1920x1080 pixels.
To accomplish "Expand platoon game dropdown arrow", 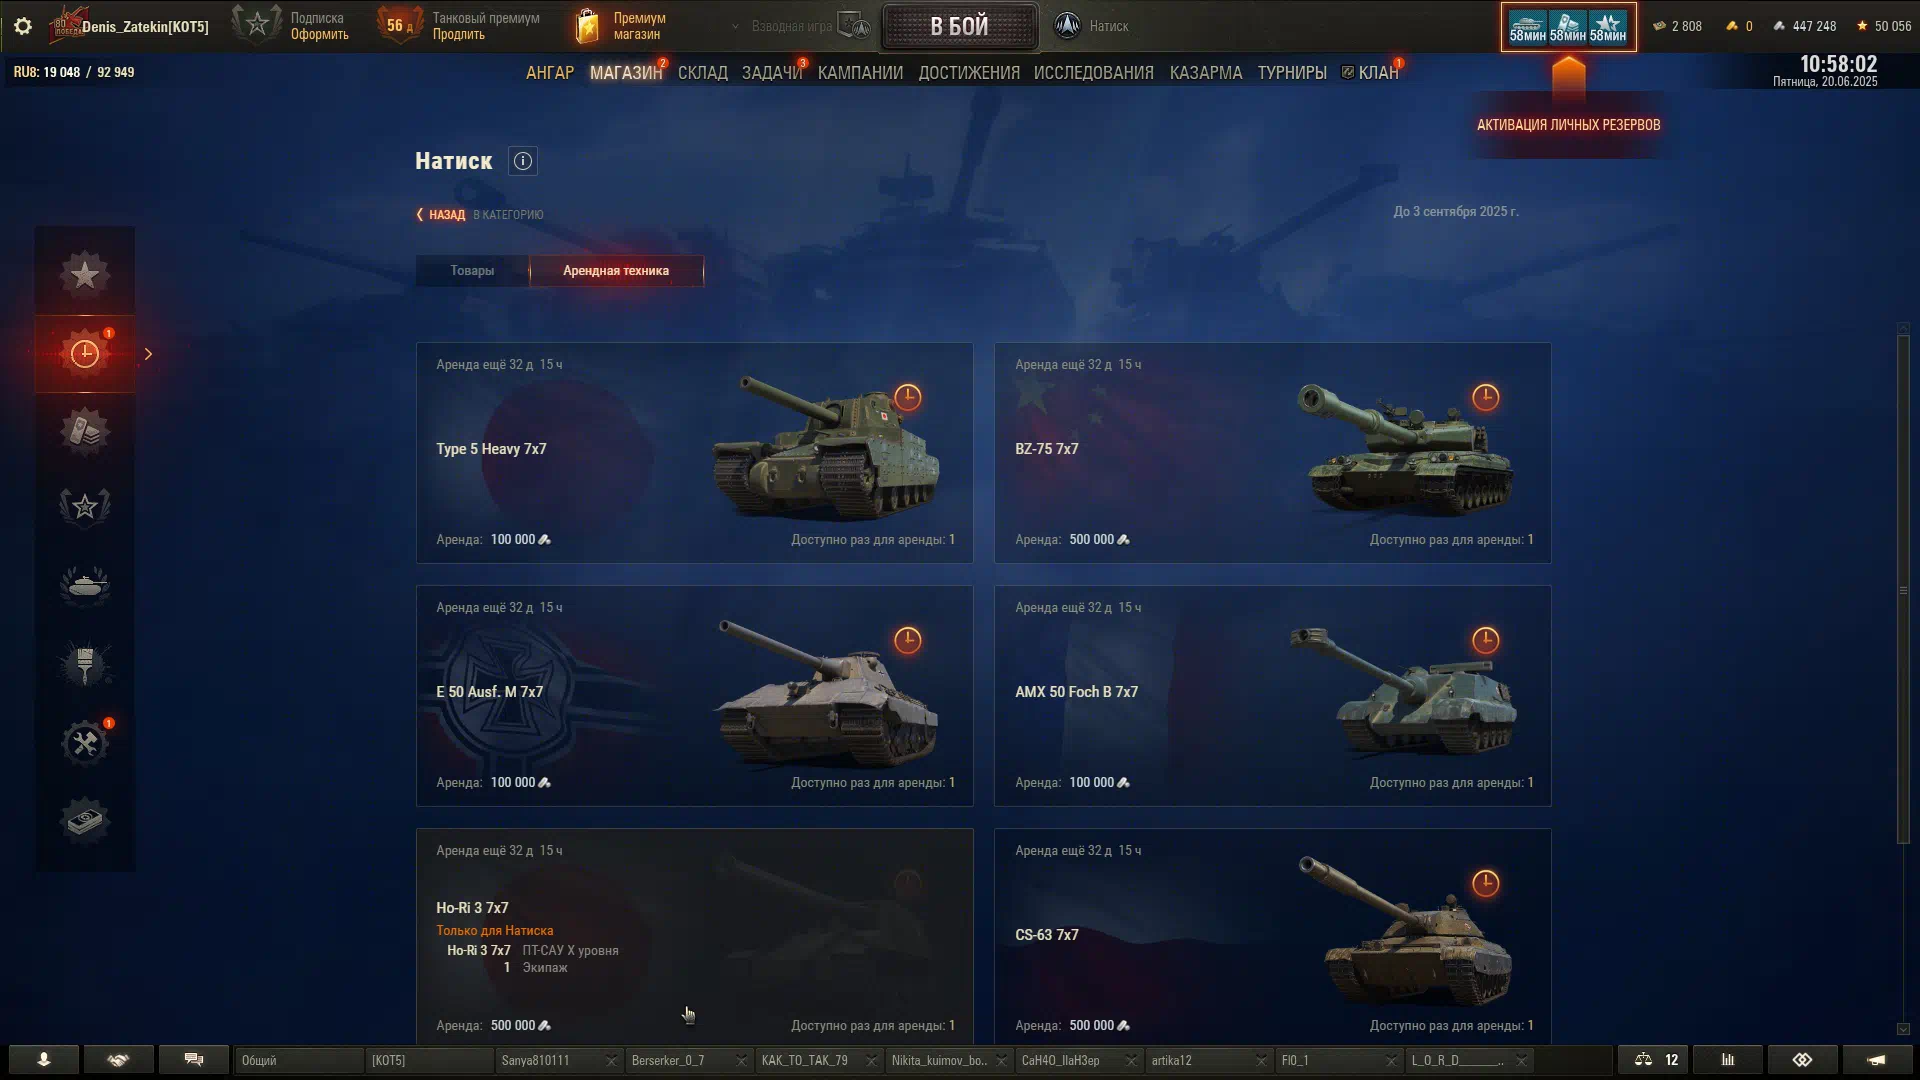I will tap(735, 27).
